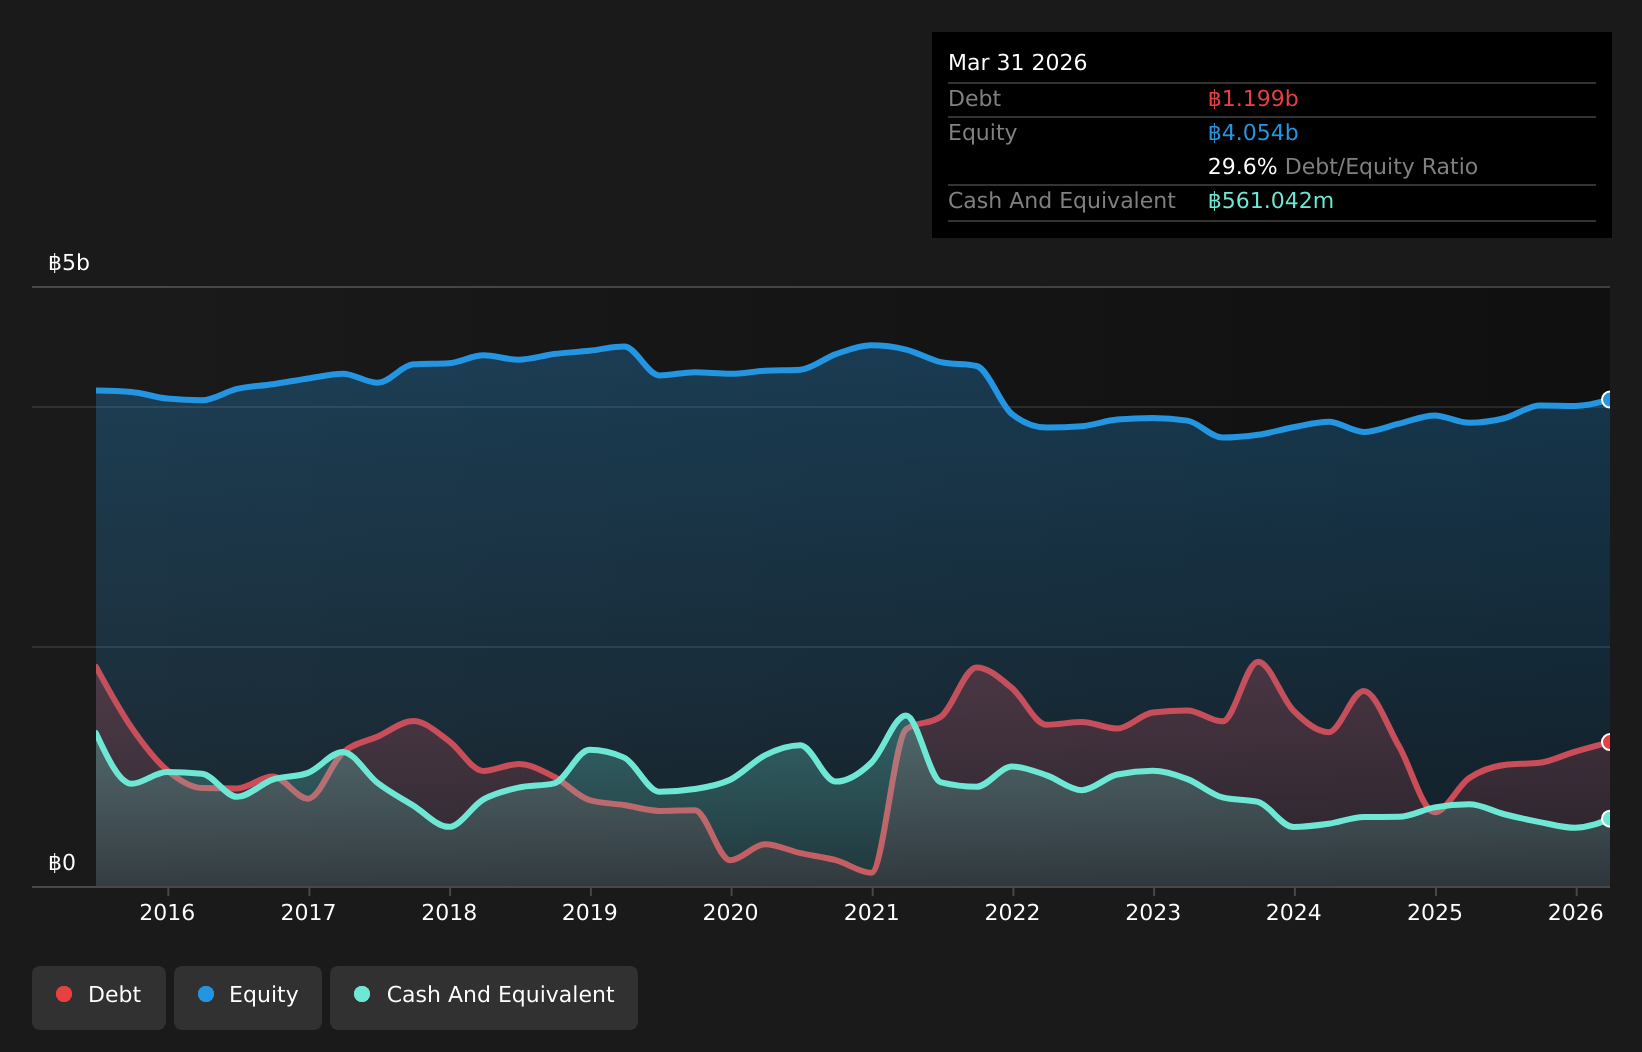This screenshot has width=1642, height=1052.
Task: Select the 2021 x-axis label
Action: (872, 912)
